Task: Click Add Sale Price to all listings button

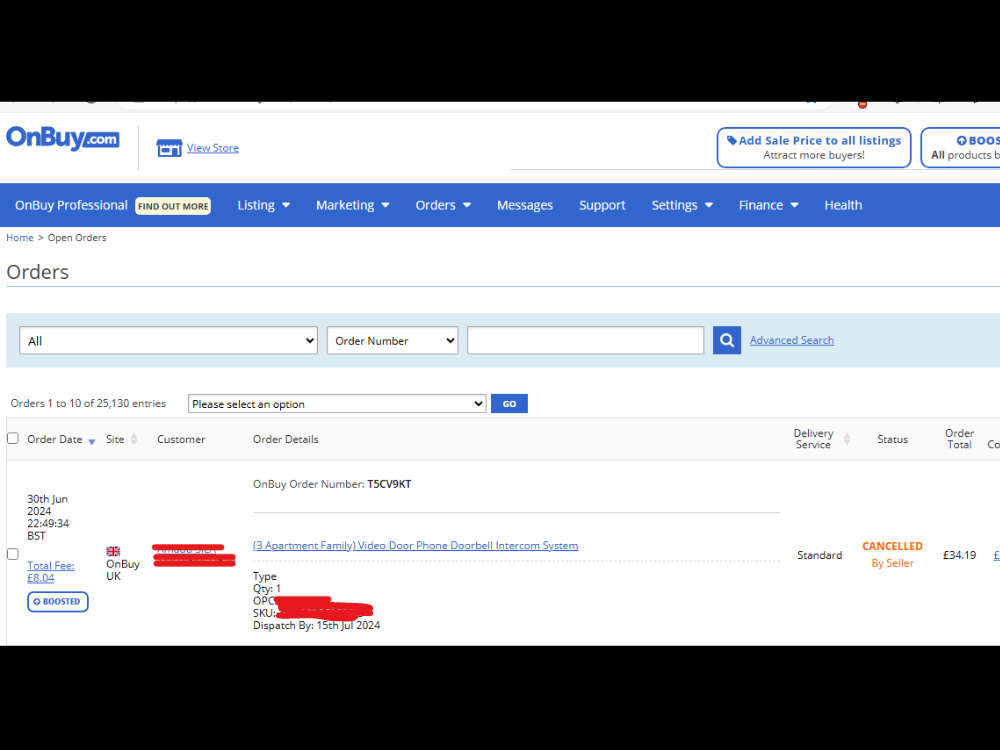Action: pos(814,147)
